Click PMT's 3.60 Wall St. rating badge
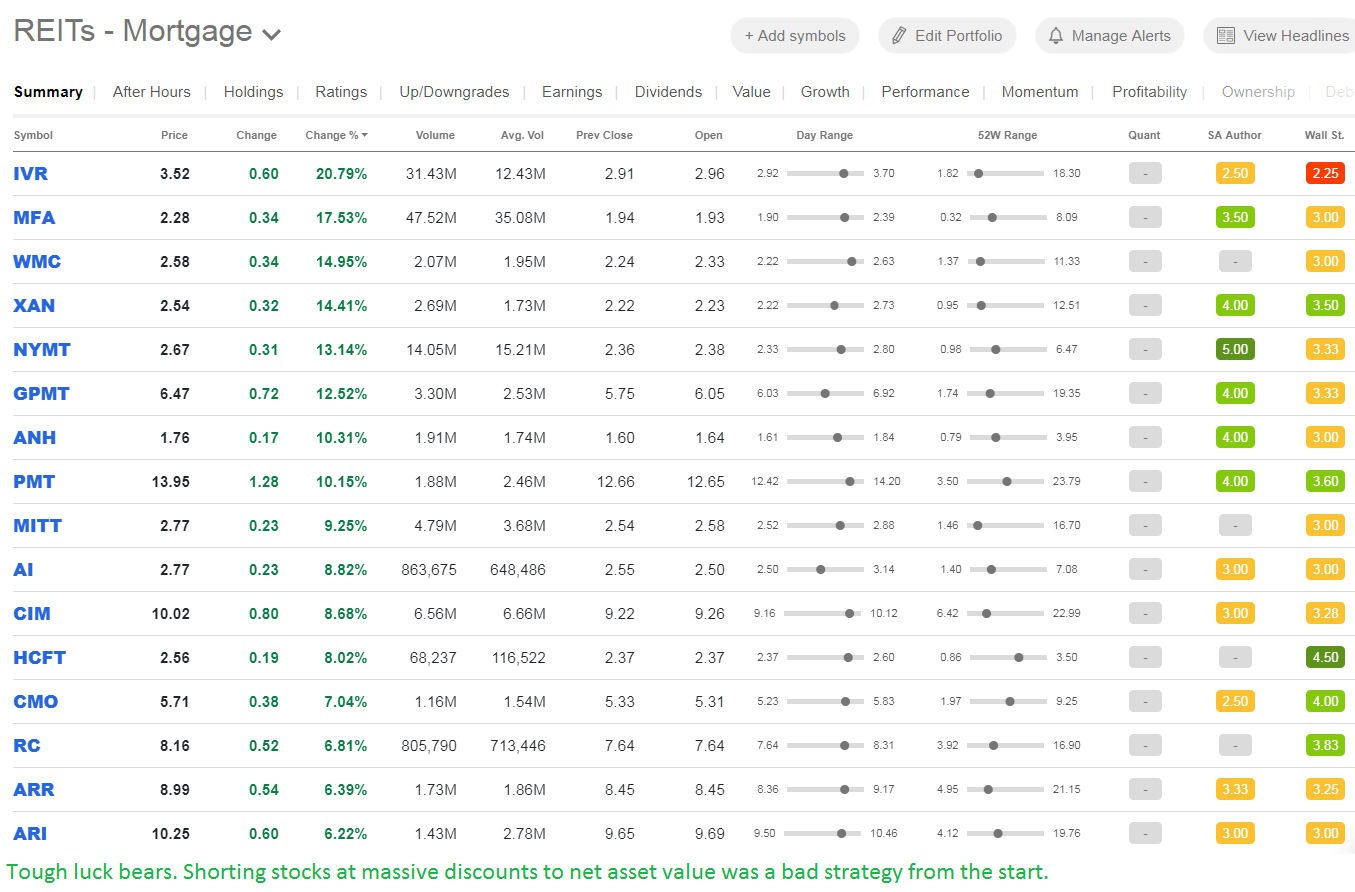This screenshot has height=892, width=1355. pos(1325,482)
